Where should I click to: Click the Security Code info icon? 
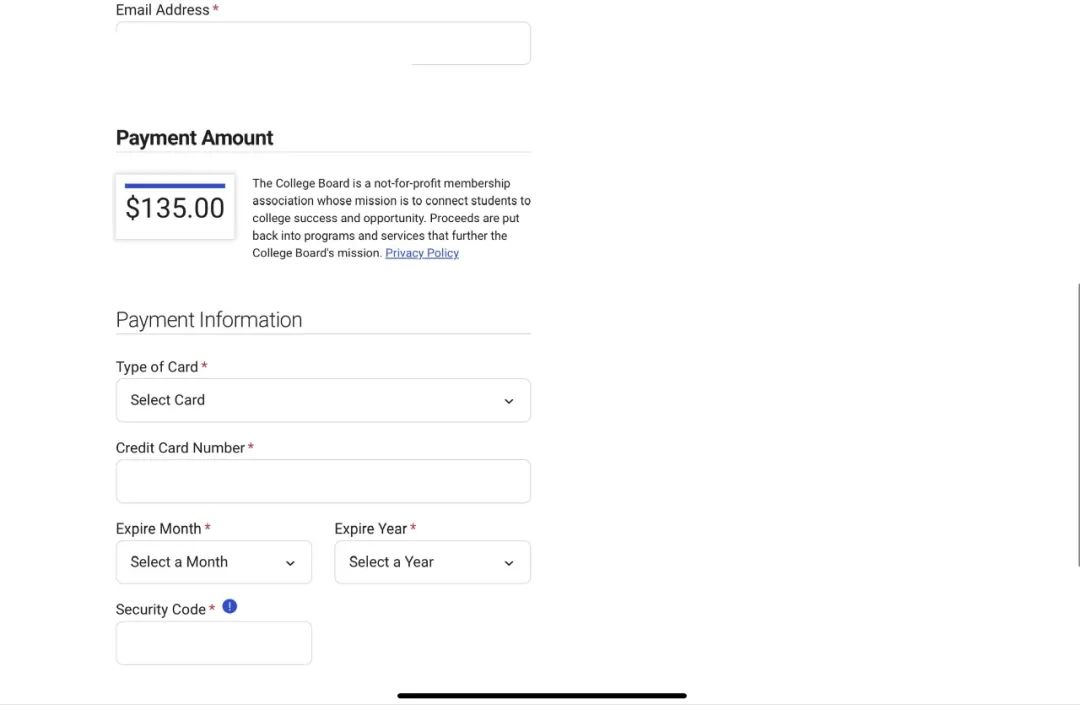(x=230, y=606)
